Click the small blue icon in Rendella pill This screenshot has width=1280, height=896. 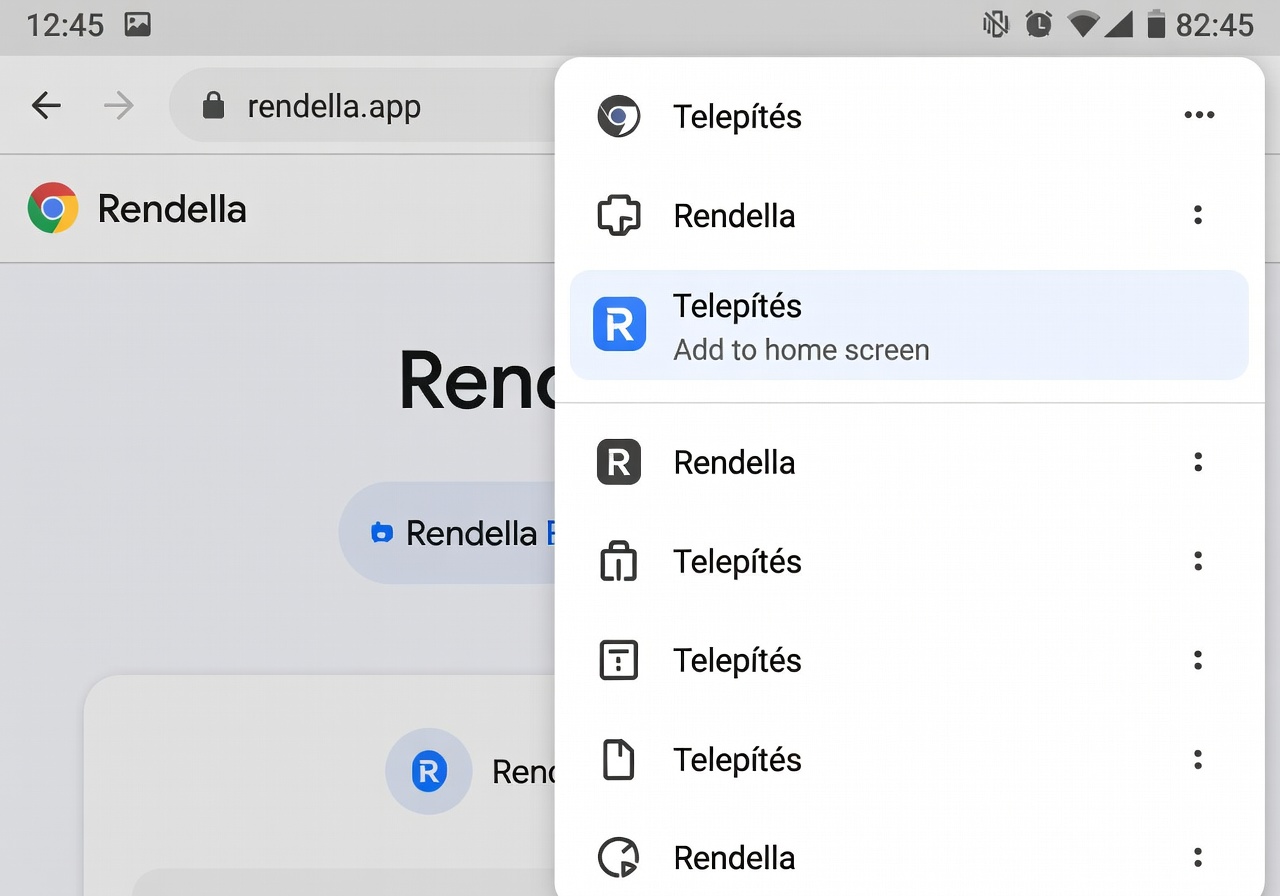(x=381, y=533)
